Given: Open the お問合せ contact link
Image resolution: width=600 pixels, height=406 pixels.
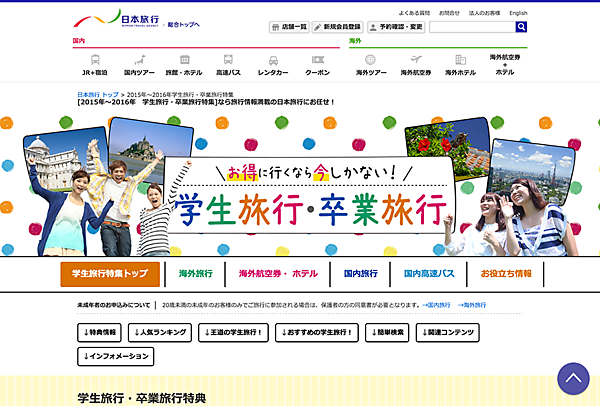Looking at the screenshot, I should tap(449, 13).
